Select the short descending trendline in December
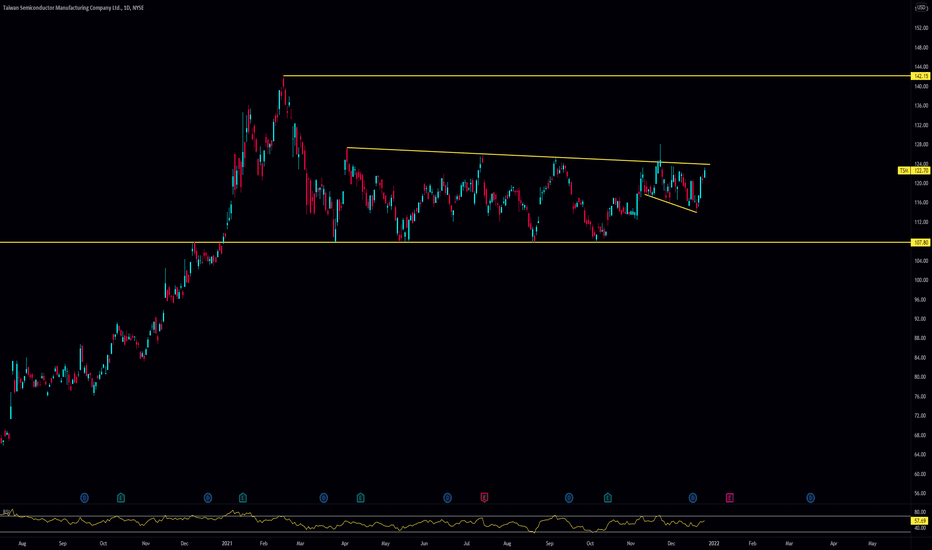 pos(670,203)
